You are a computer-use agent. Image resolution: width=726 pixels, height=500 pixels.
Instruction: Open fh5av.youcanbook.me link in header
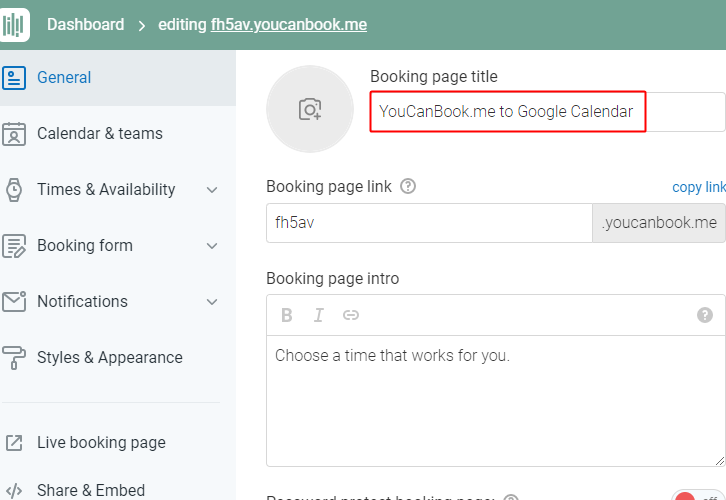[289, 25]
